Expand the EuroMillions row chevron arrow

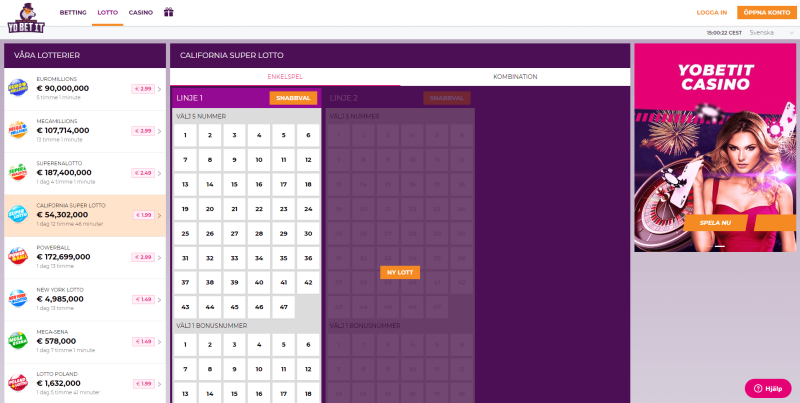(x=159, y=89)
